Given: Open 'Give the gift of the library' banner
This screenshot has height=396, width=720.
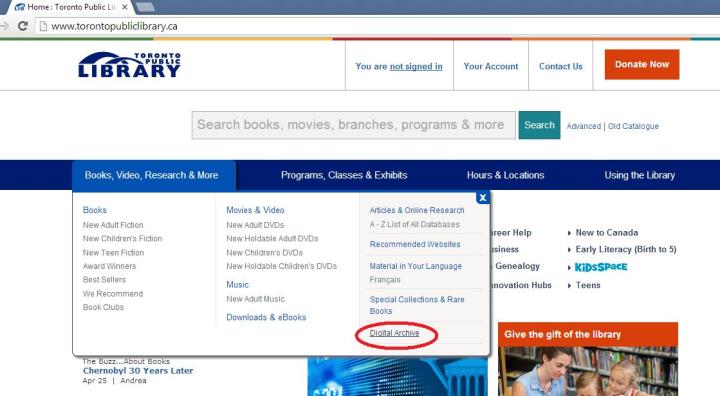Looking at the screenshot, I should pyautogui.click(x=588, y=334).
